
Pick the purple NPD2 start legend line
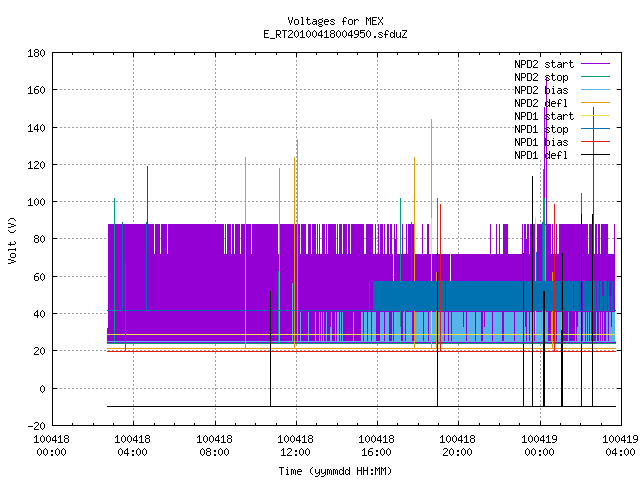tap(596, 64)
